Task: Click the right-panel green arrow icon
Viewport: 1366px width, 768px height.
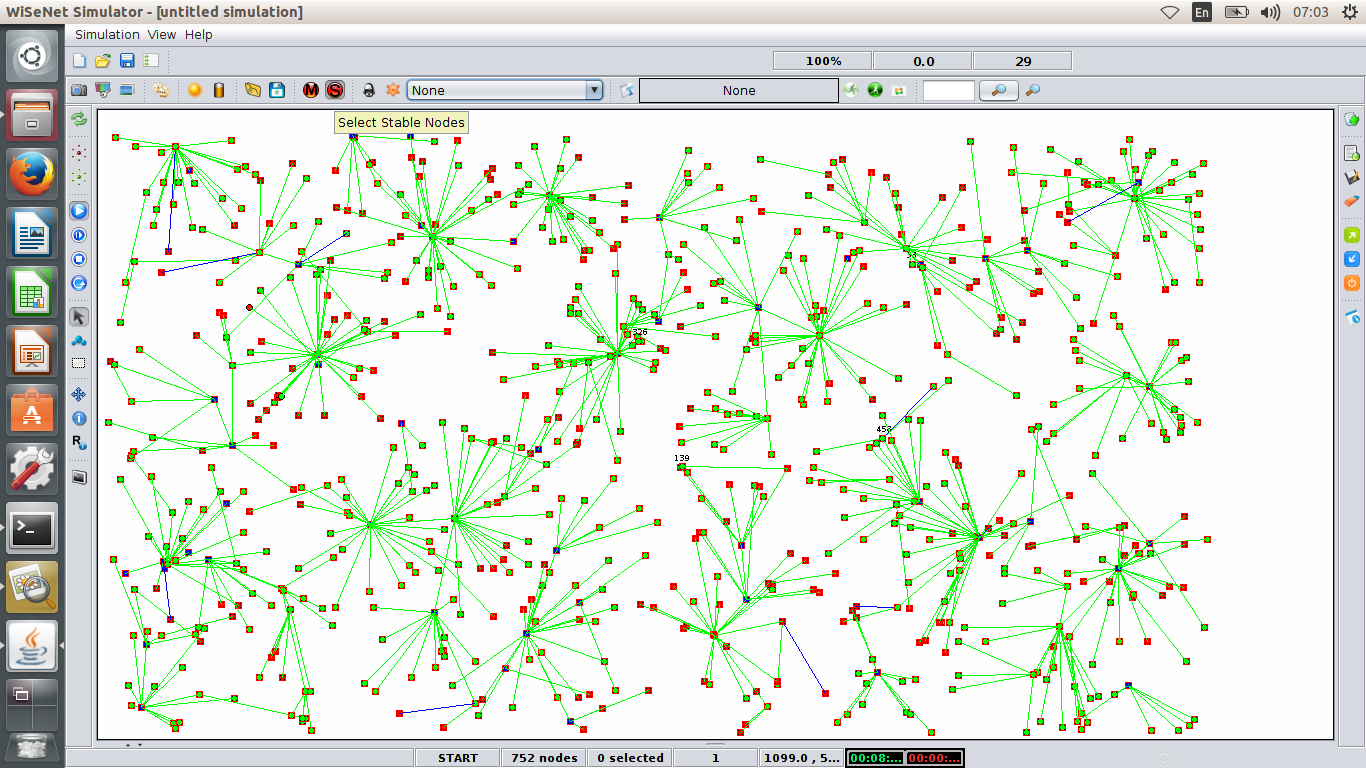Action: [1352, 235]
